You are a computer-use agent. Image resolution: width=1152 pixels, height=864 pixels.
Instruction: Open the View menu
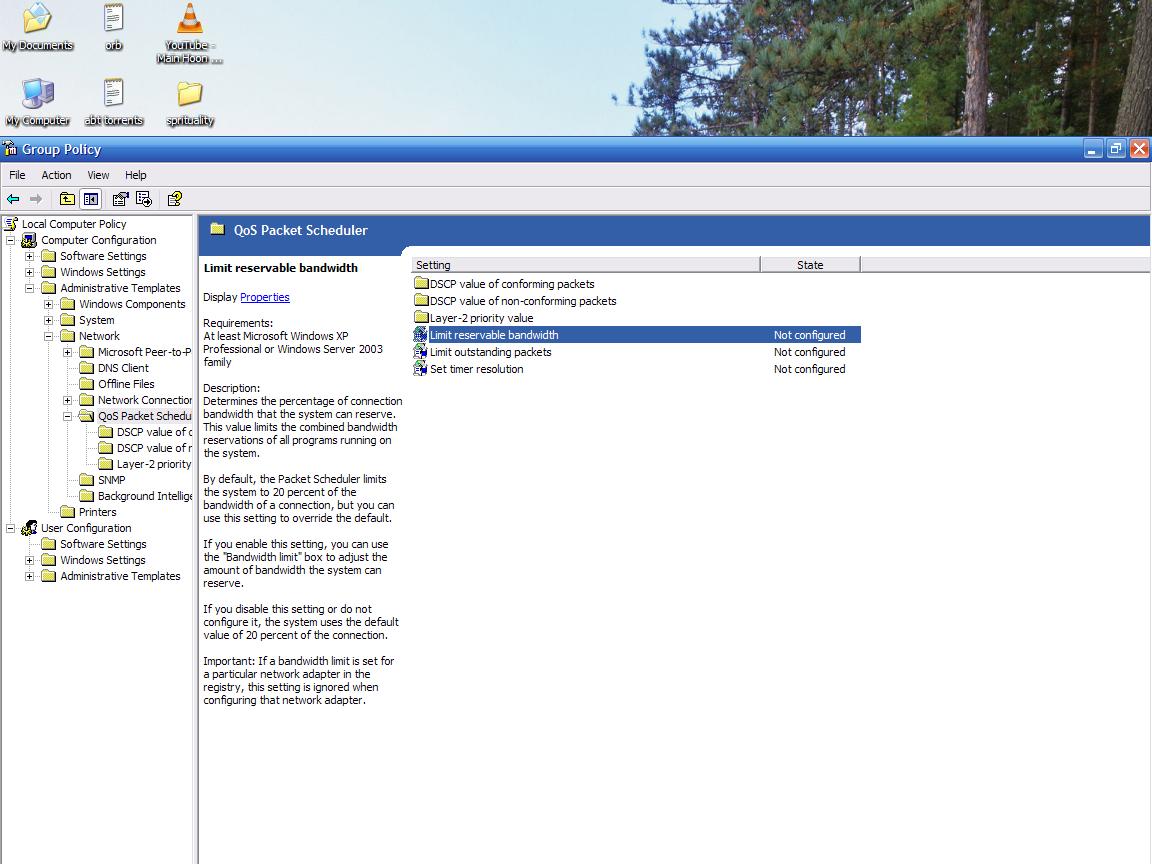pyautogui.click(x=97, y=175)
